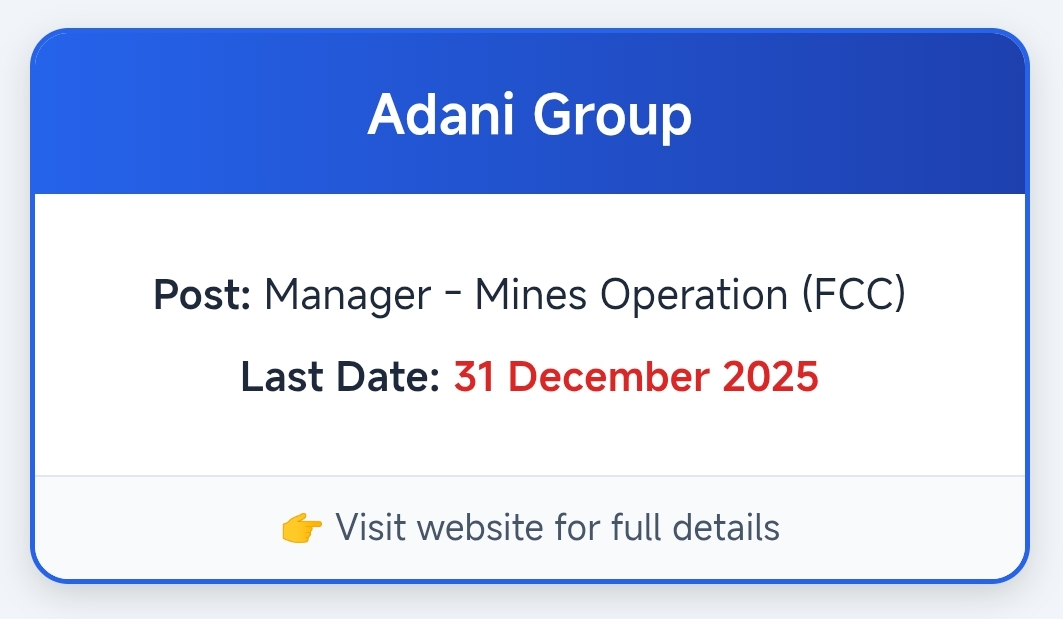
Task: Click the red year 2025
Action: coord(771,378)
